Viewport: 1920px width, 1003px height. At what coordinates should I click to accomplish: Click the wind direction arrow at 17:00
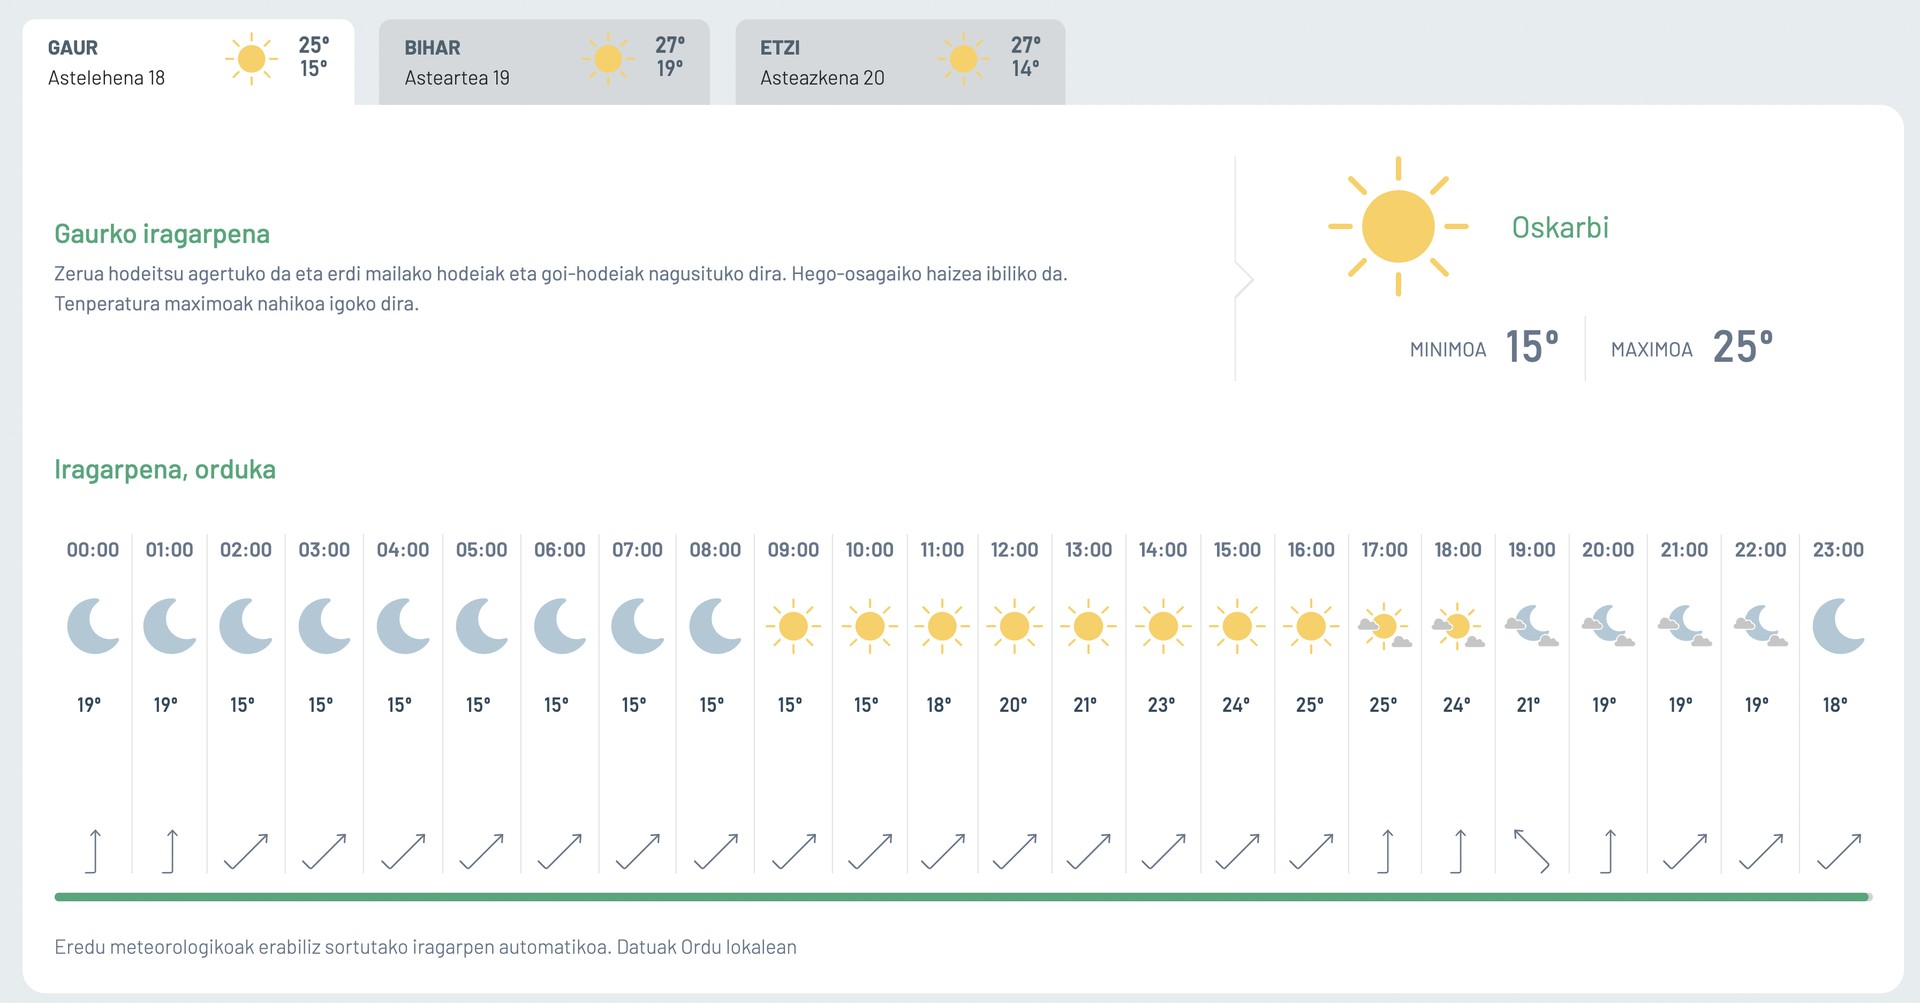pos(1386,851)
